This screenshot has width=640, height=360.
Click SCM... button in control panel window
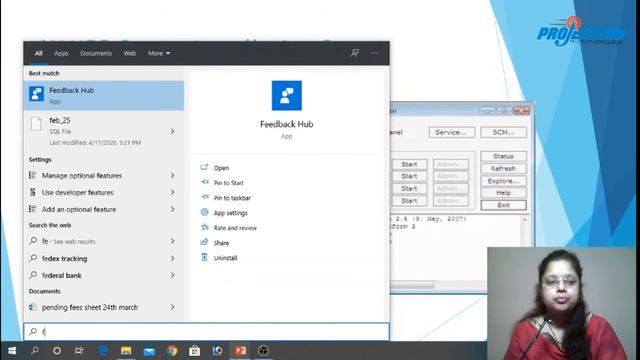503,132
